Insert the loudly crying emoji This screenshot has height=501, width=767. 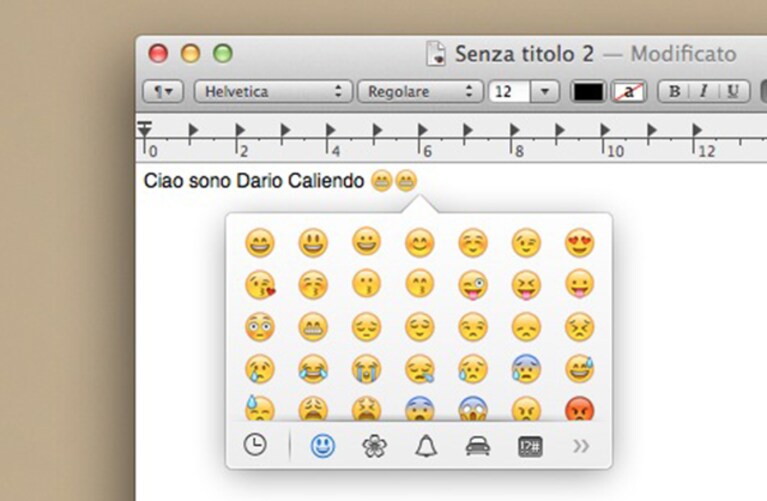[366, 369]
